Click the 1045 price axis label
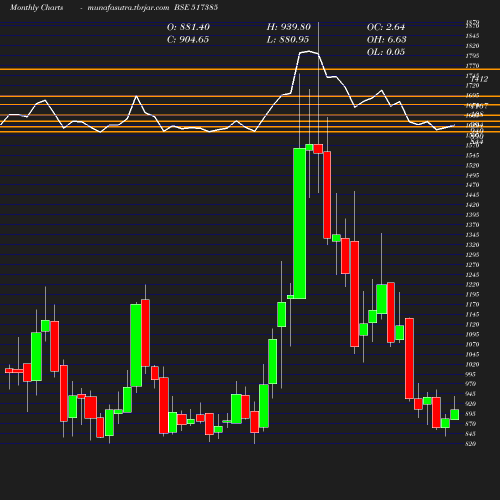The height and width of the screenshot is (500, 500). pos(472,354)
